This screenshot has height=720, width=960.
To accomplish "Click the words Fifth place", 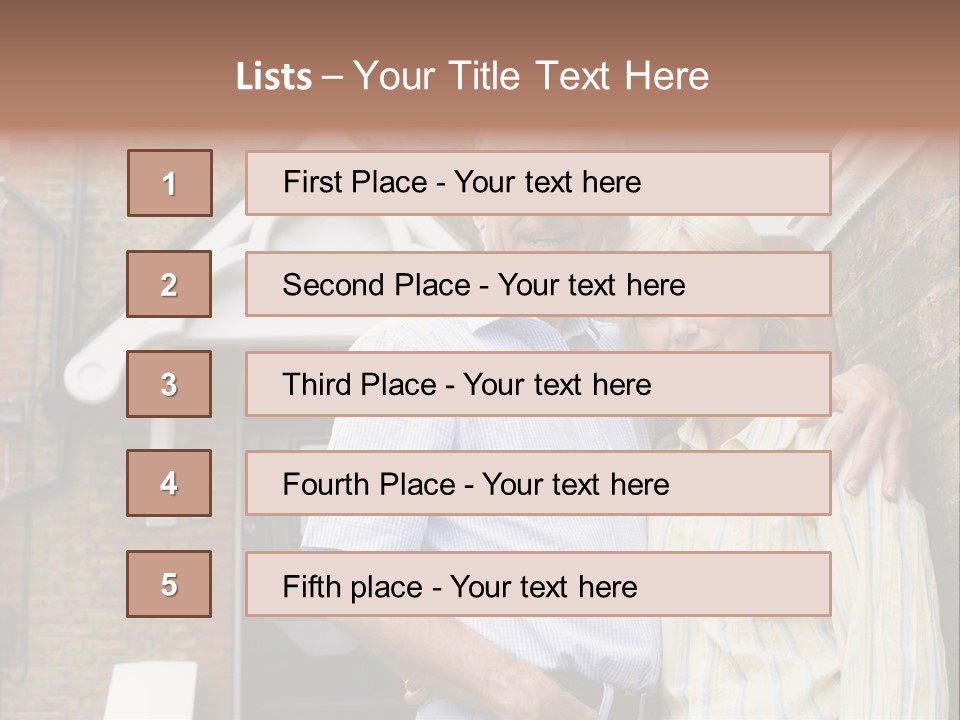I will pyautogui.click(x=353, y=587).
